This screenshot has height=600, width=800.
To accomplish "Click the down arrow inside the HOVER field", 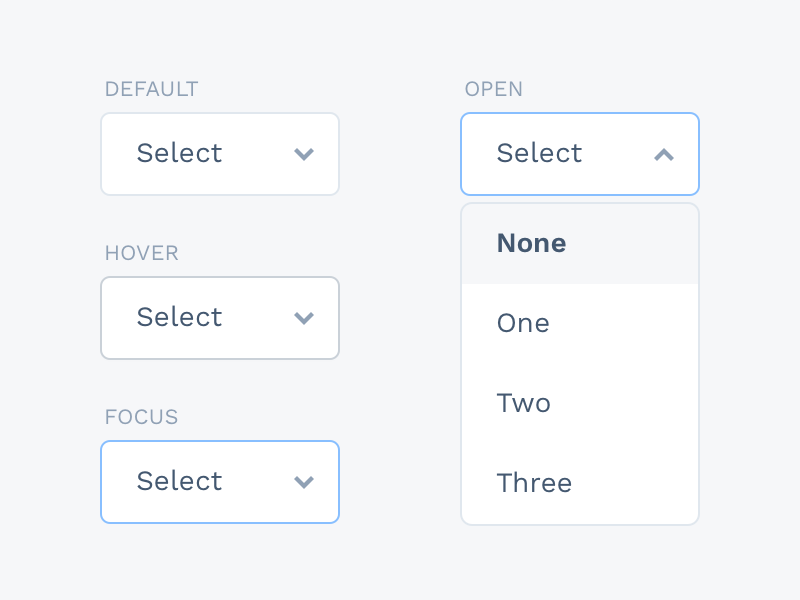I will tap(304, 318).
